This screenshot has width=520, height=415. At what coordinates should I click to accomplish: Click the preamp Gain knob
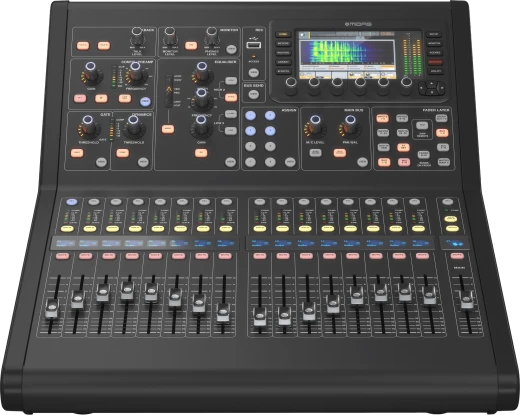[90, 73]
